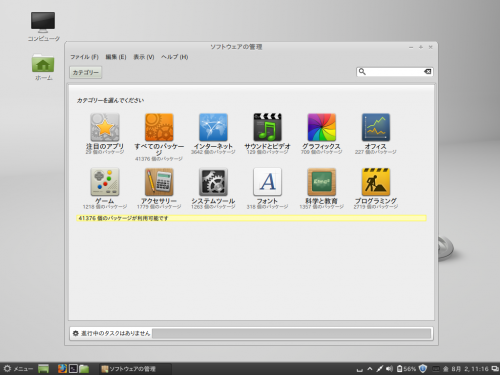Open the プログラミング category icon

coord(376,182)
